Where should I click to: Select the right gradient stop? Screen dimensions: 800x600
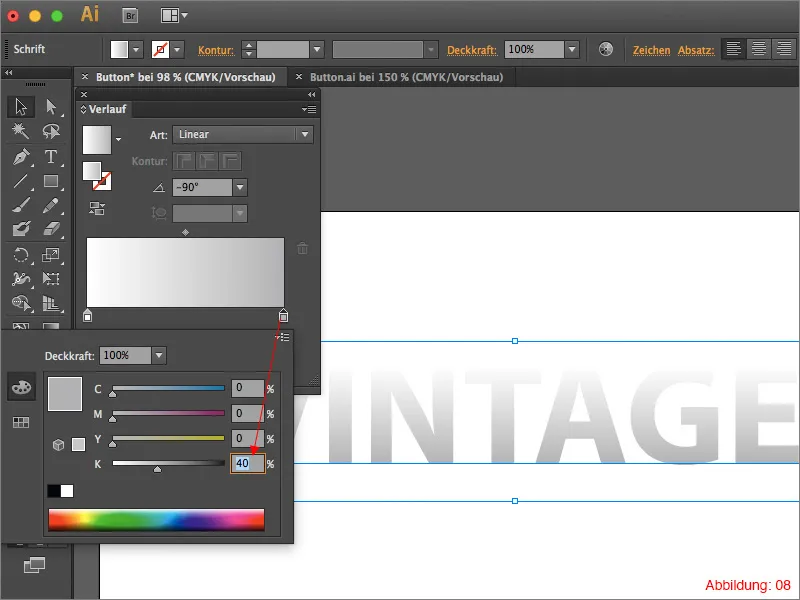(x=283, y=316)
